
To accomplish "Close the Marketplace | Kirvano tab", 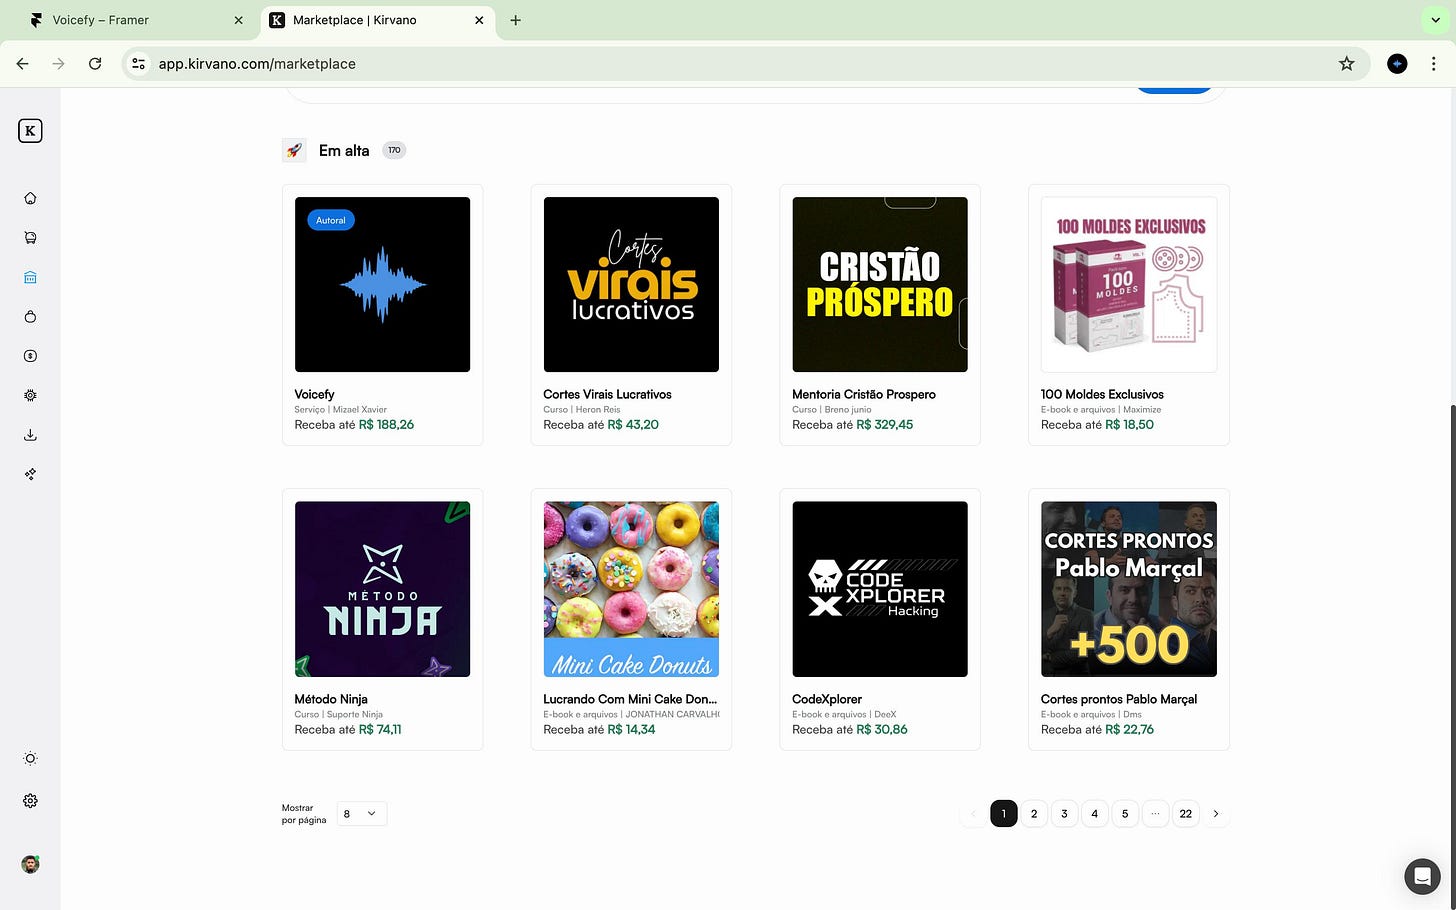I will pos(479,20).
